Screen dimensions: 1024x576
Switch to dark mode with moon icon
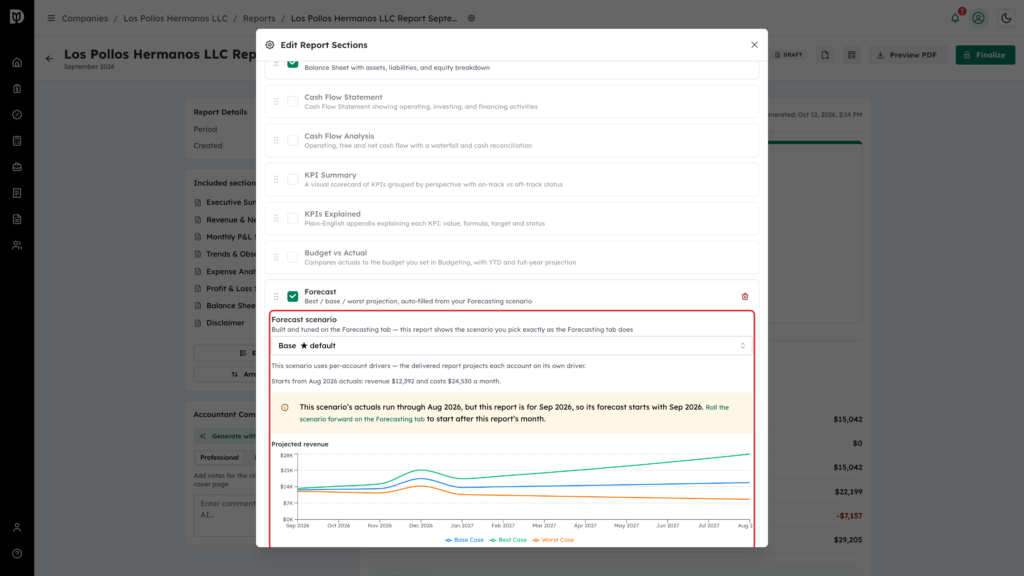point(1006,18)
